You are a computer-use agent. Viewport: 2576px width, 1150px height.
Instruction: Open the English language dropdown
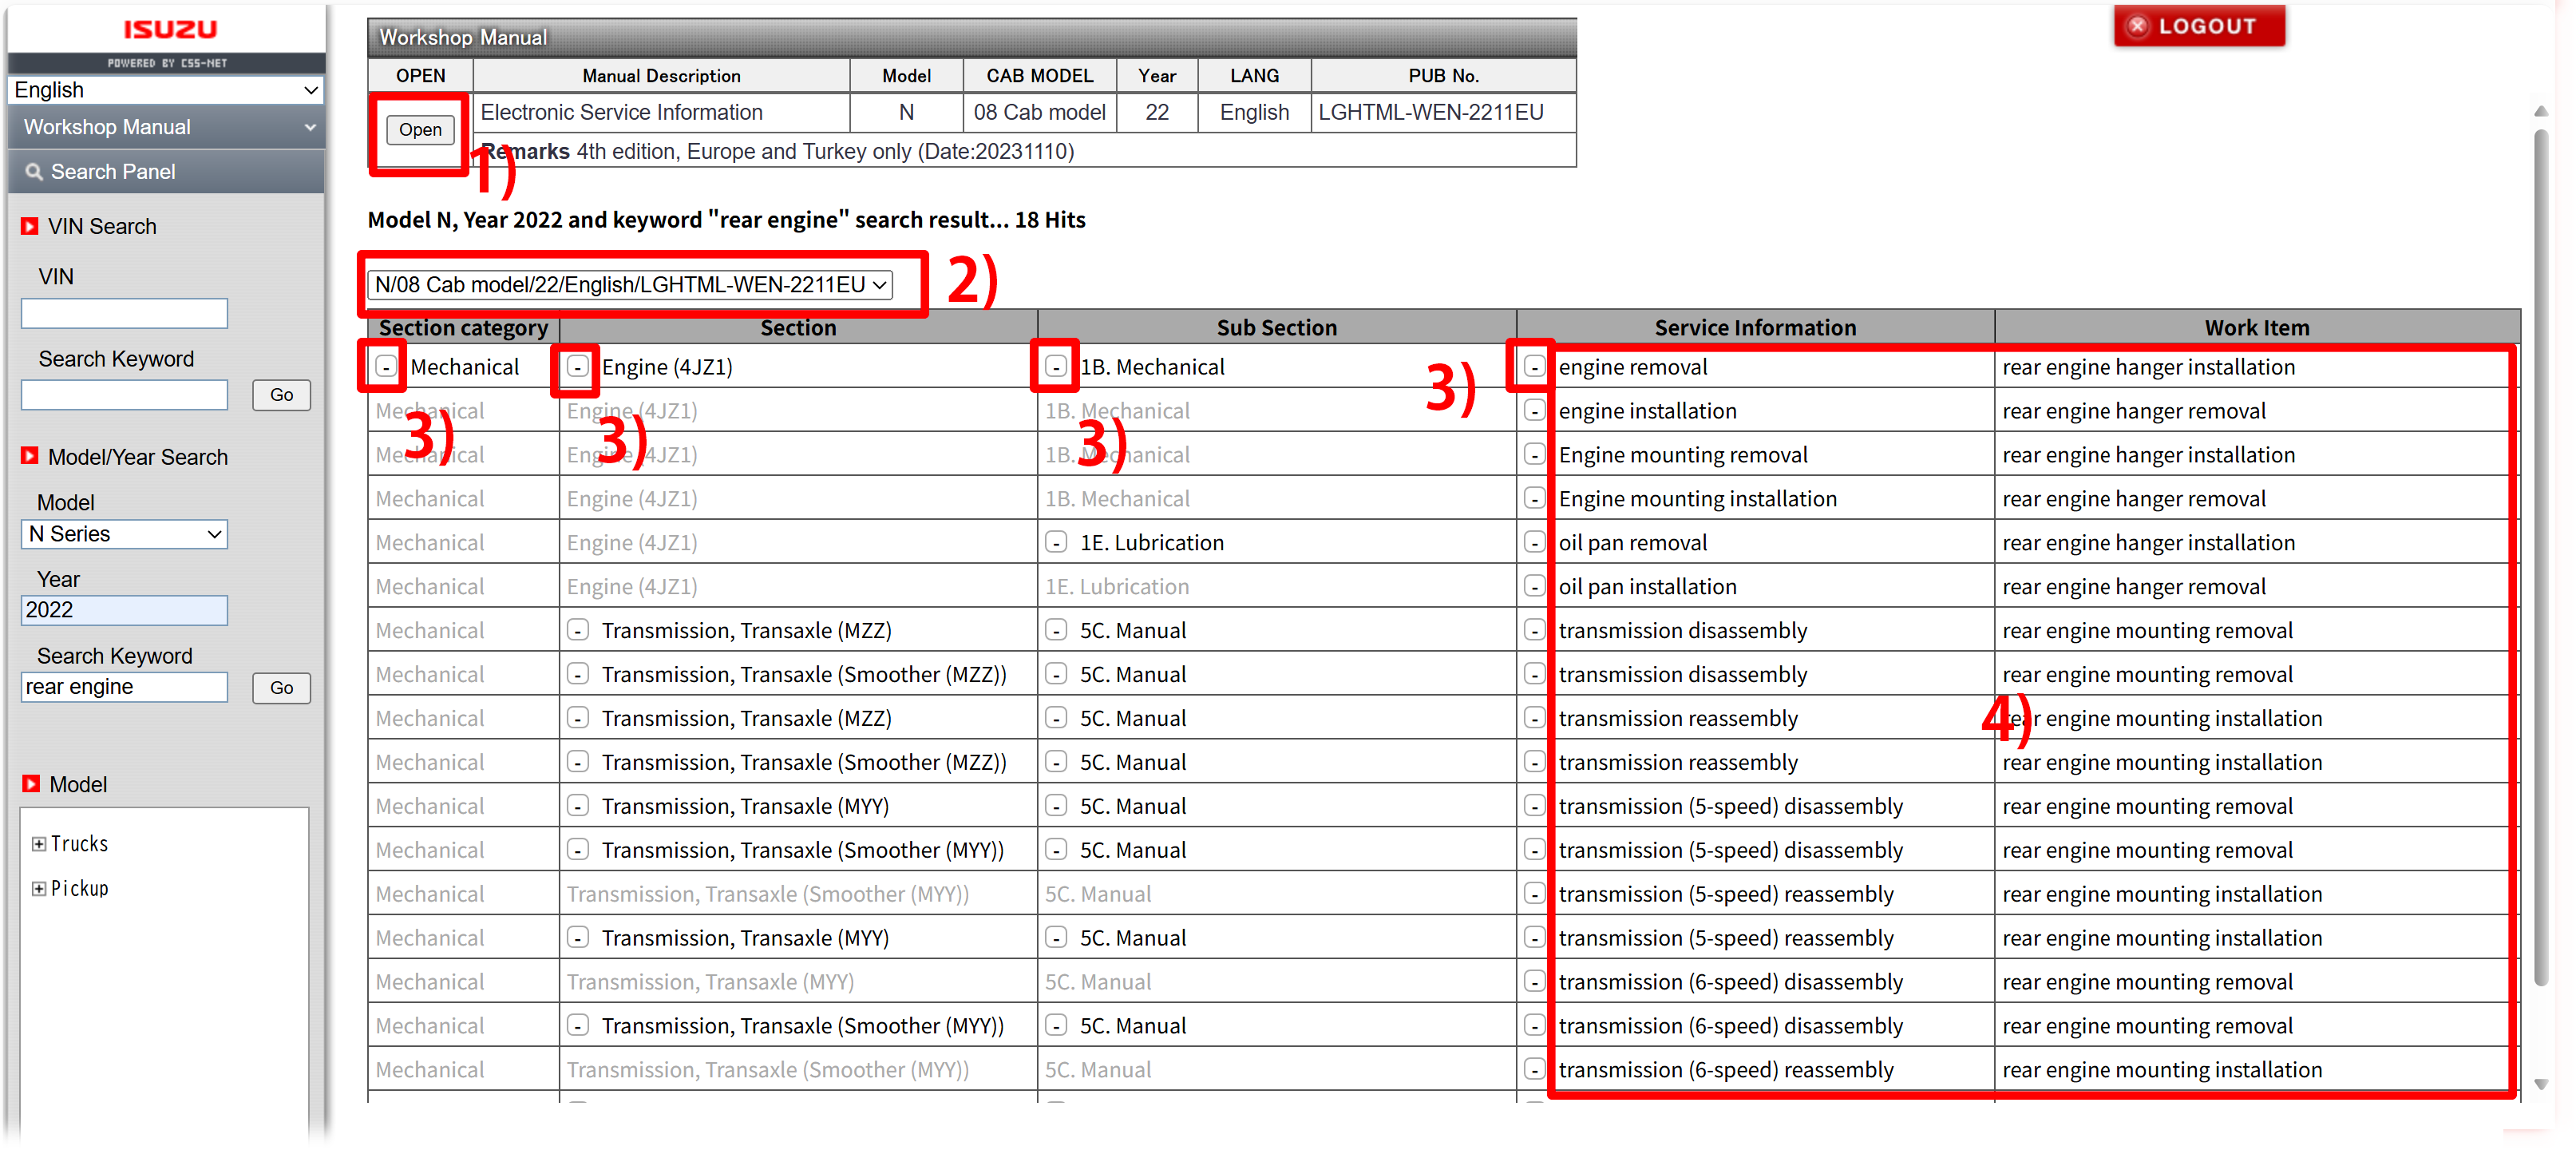point(165,90)
